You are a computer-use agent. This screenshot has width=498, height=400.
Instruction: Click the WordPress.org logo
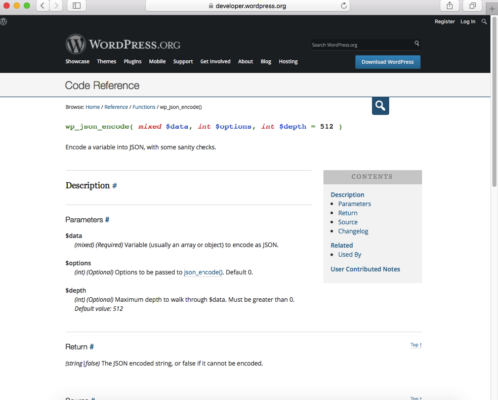click(x=123, y=44)
